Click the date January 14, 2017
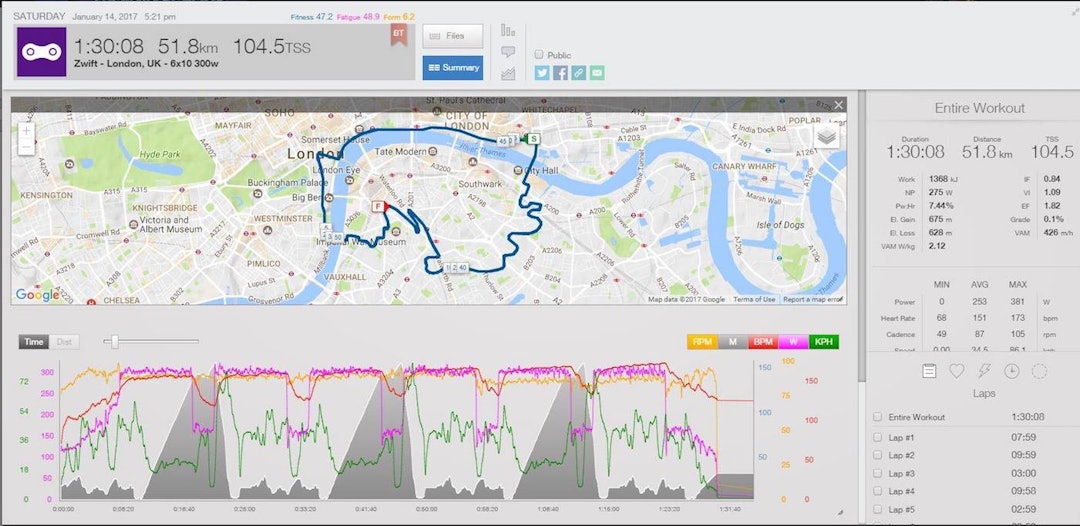The image size is (1080, 526). click(106, 16)
